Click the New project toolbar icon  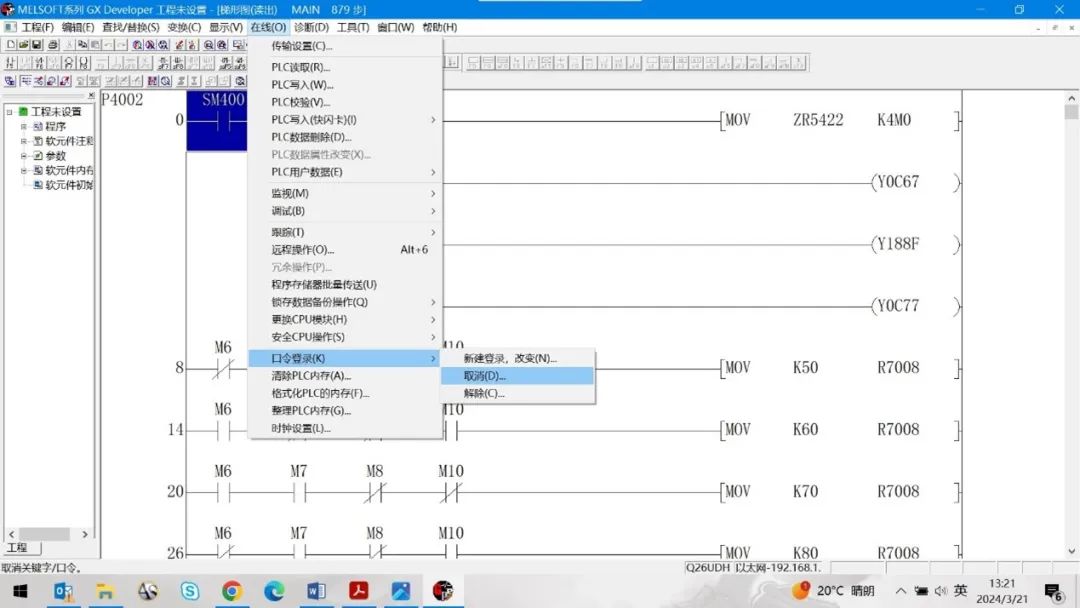click(10, 45)
